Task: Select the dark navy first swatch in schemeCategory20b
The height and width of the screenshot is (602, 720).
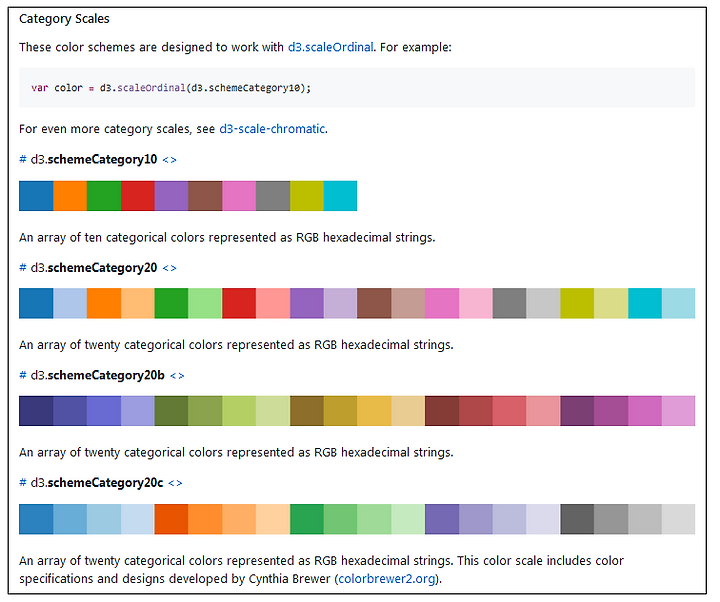Action: click(36, 411)
